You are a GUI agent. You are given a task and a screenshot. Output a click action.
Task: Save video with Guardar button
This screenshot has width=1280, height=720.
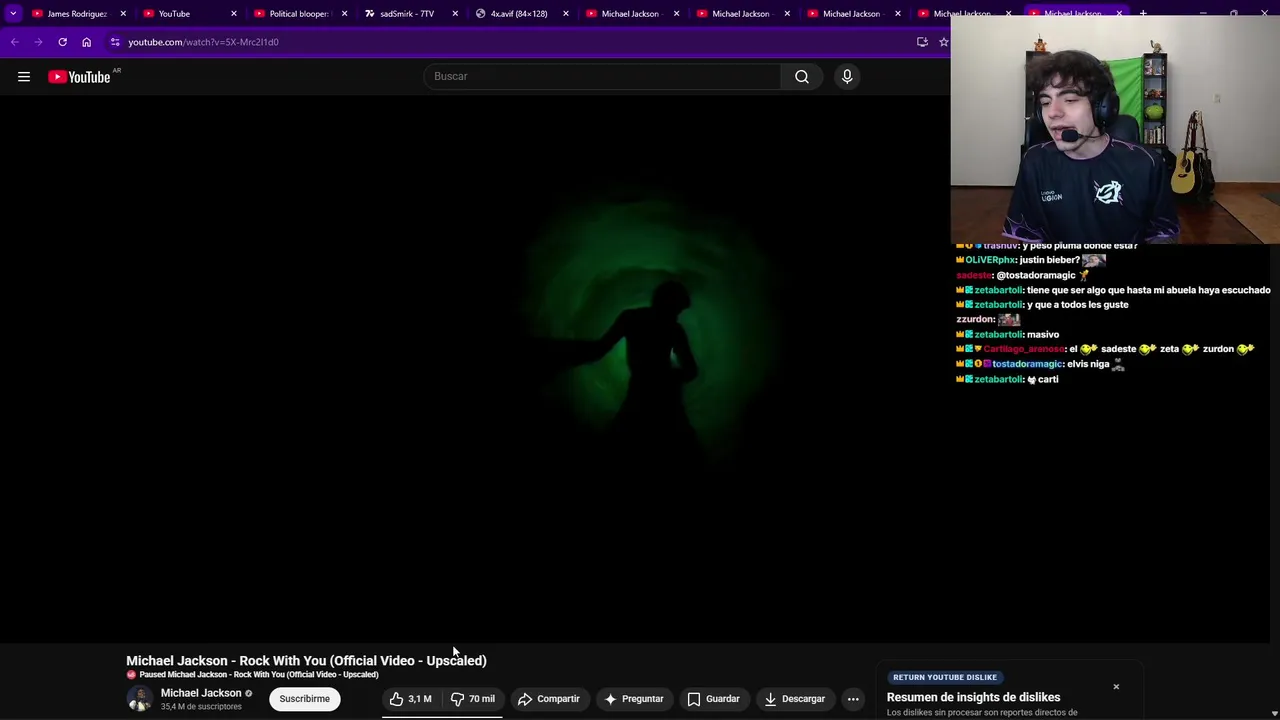(714, 699)
